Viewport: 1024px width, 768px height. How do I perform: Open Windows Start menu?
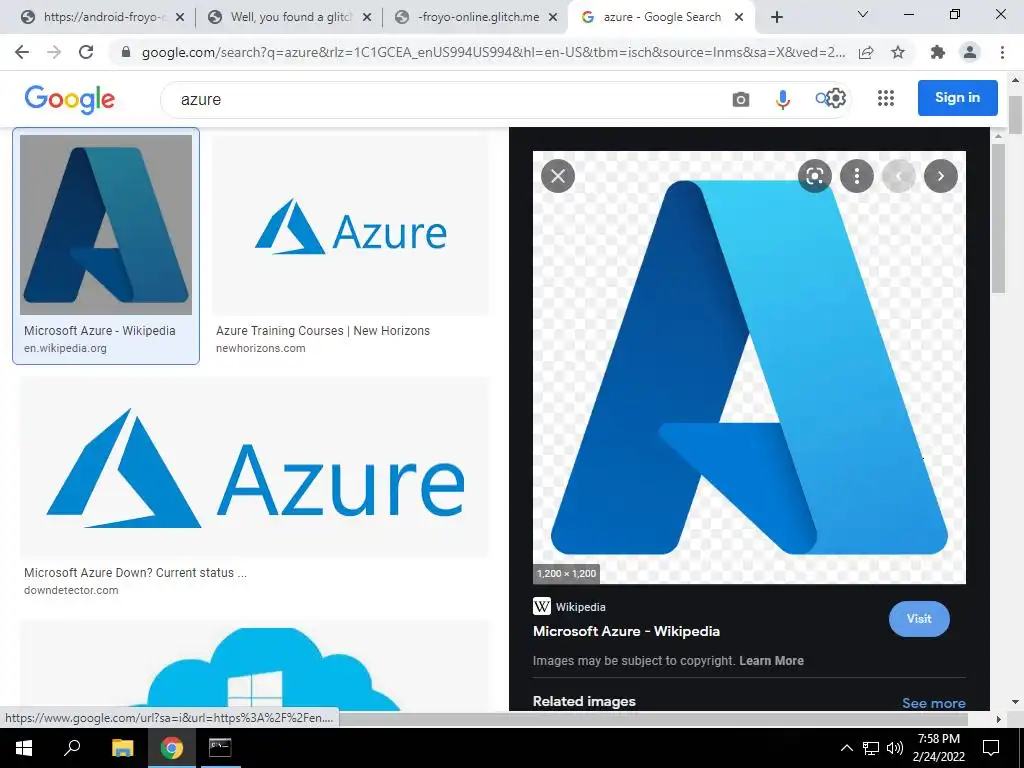tap(24, 748)
